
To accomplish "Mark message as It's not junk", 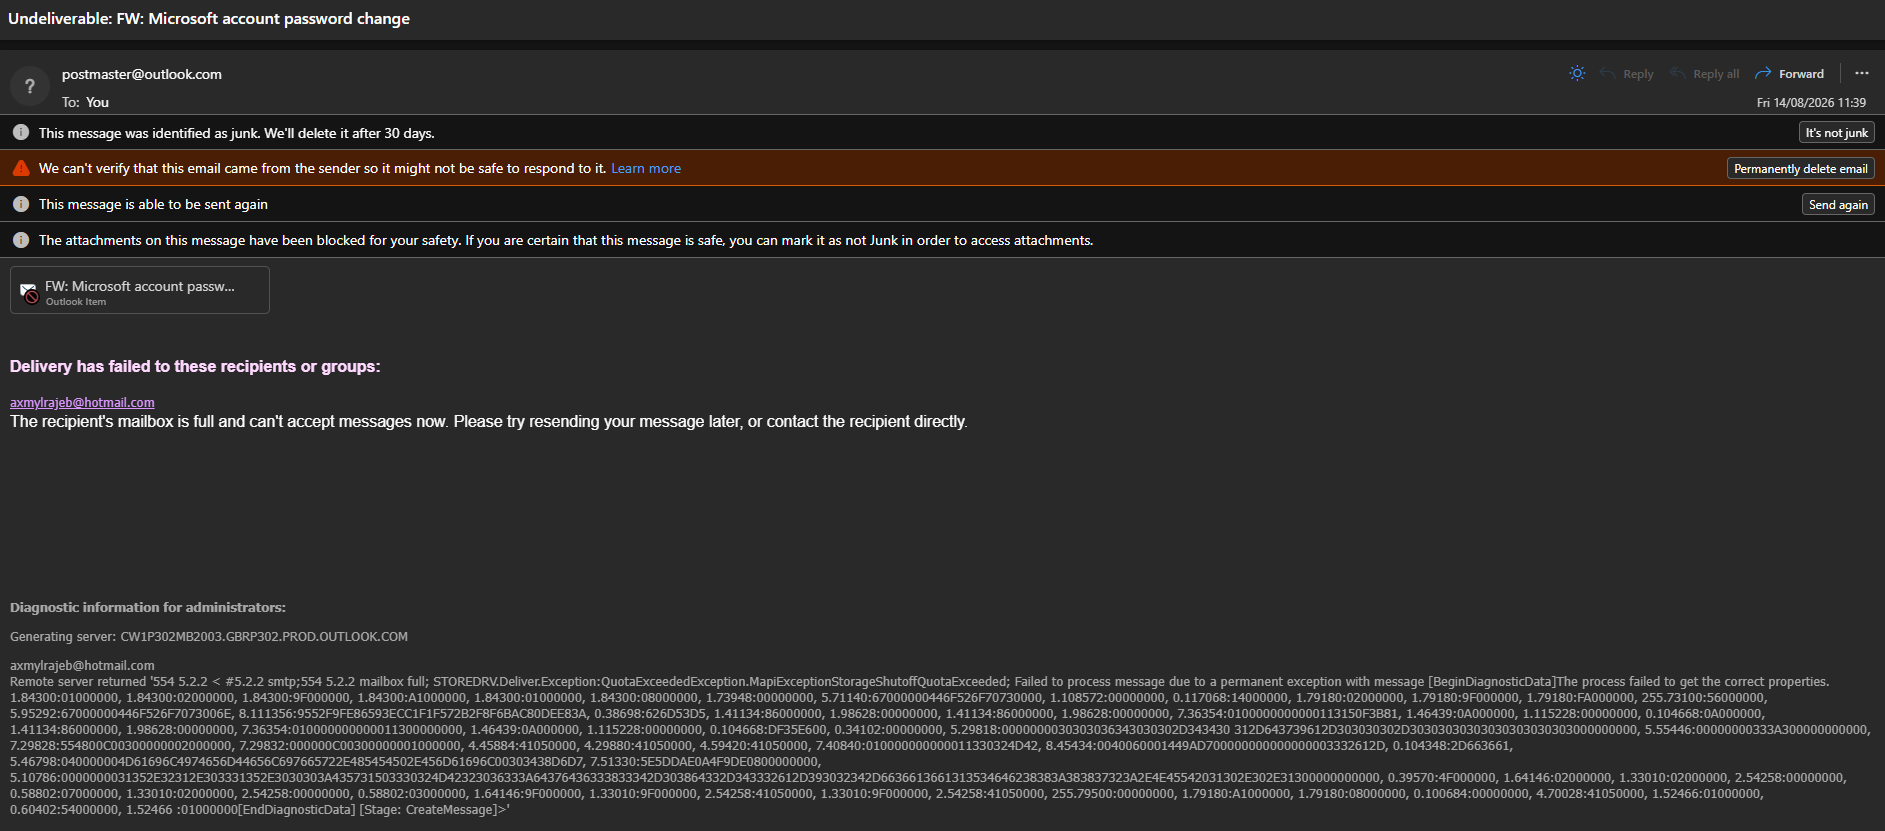I will [1836, 133].
